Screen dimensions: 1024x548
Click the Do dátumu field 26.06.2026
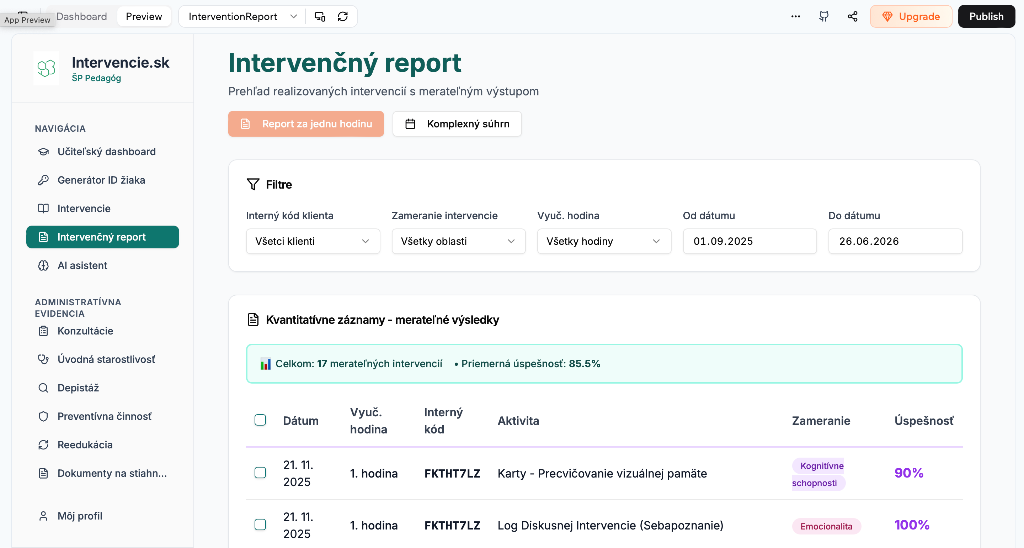(895, 241)
